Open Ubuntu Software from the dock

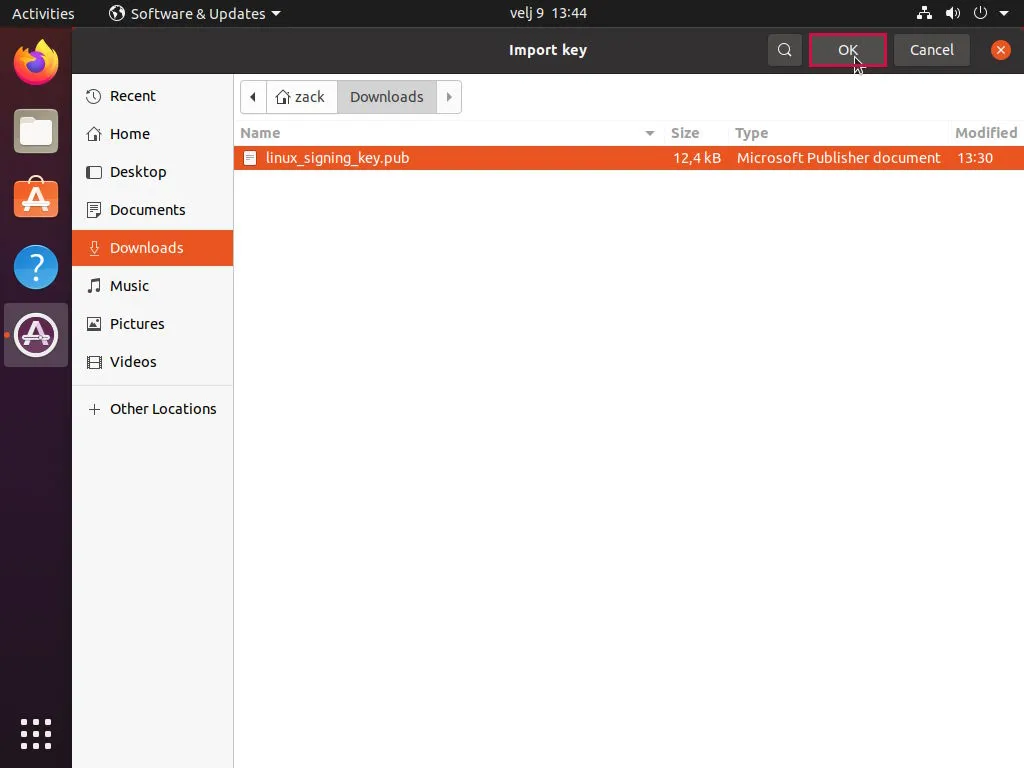click(x=36, y=199)
